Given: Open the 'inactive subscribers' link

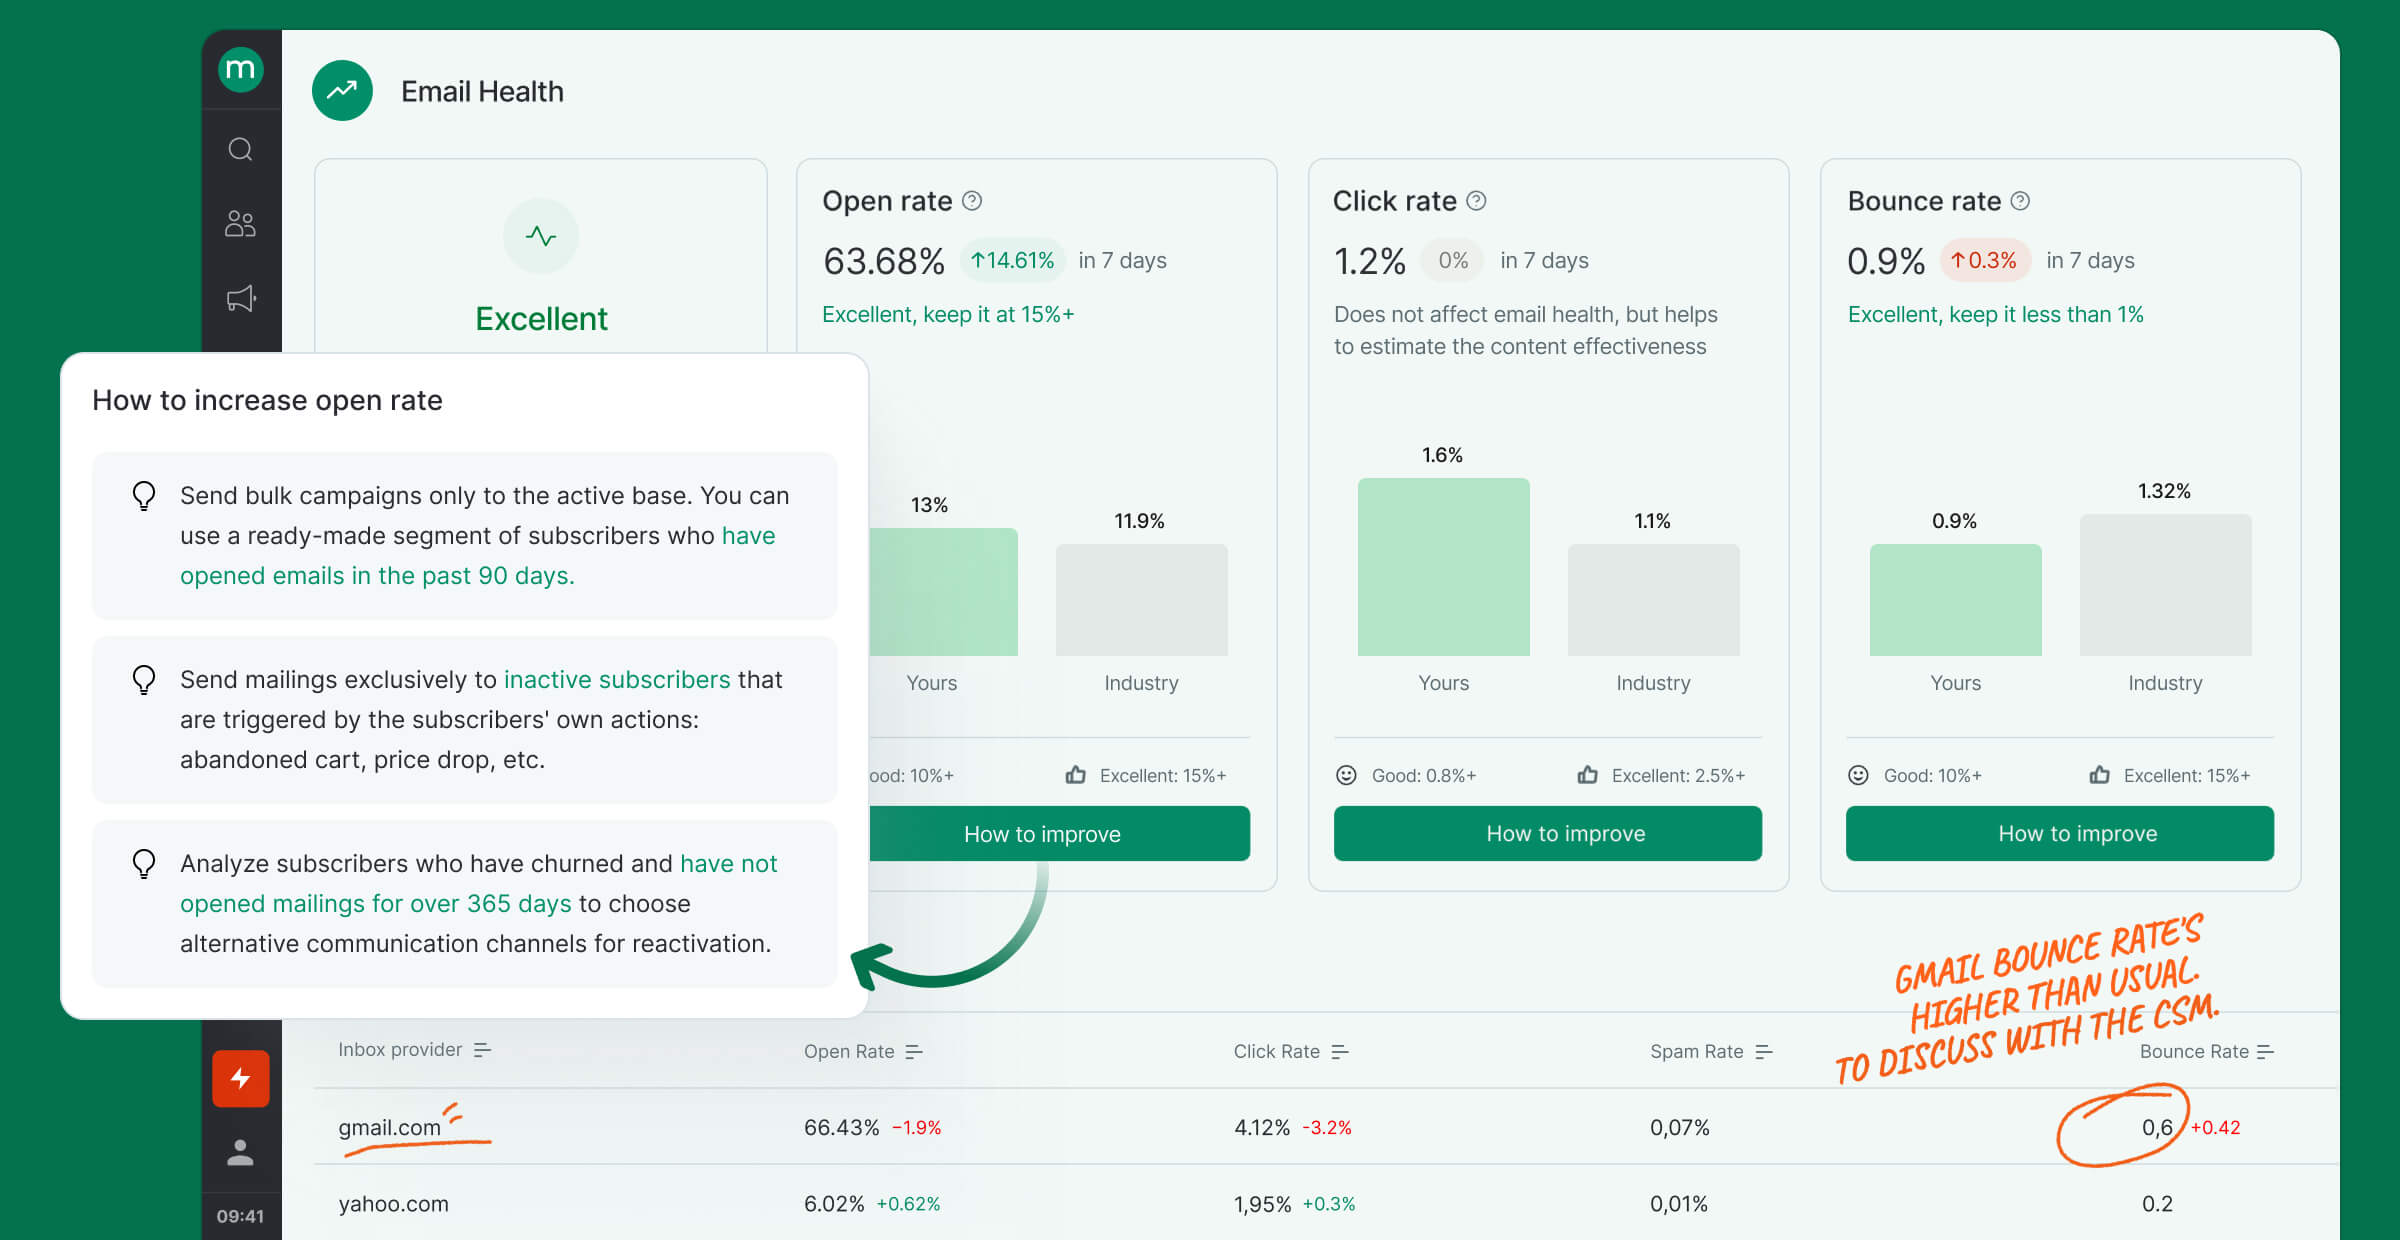Looking at the screenshot, I should pyautogui.click(x=616, y=679).
